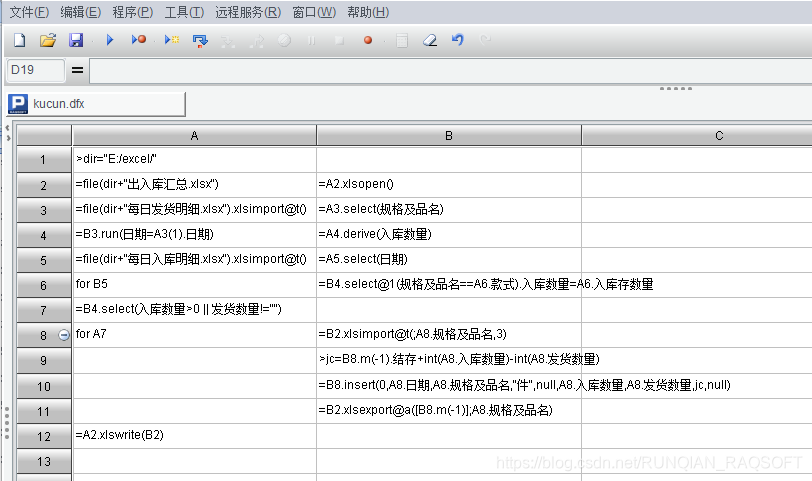This screenshot has width=812, height=481.
Task: Open the 文件(F) menu
Action: (30, 12)
